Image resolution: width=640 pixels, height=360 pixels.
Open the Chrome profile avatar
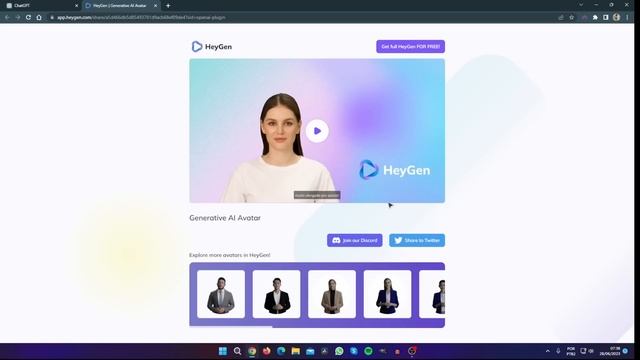pyautogui.click(x=616, y=18)
